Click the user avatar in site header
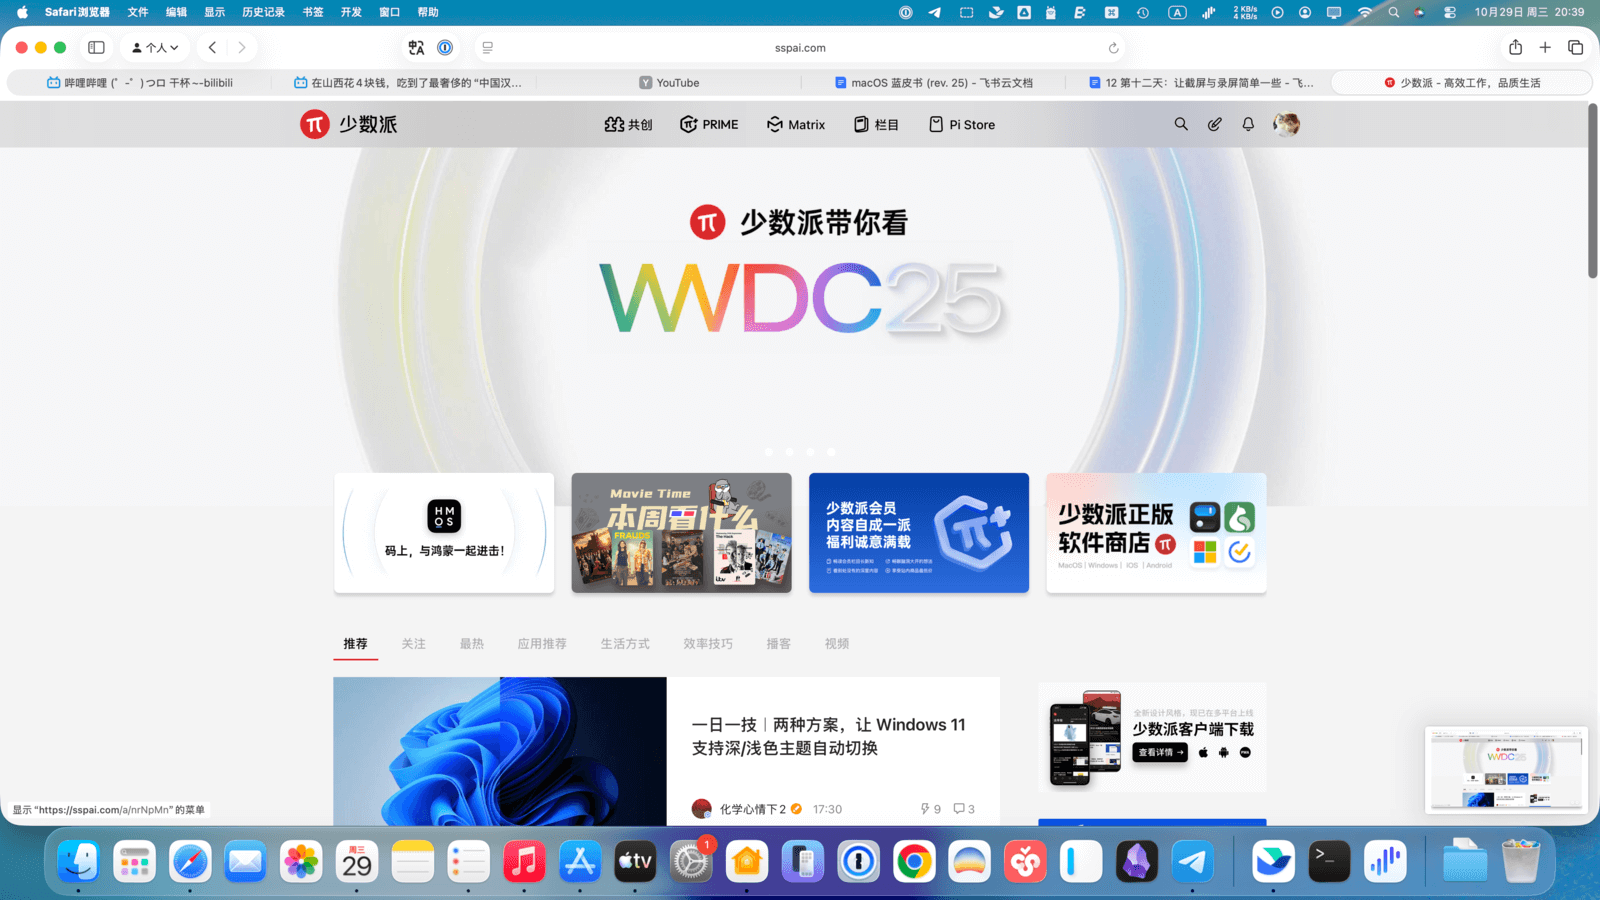This screenshot has width=1600, height=900. 1286,124
